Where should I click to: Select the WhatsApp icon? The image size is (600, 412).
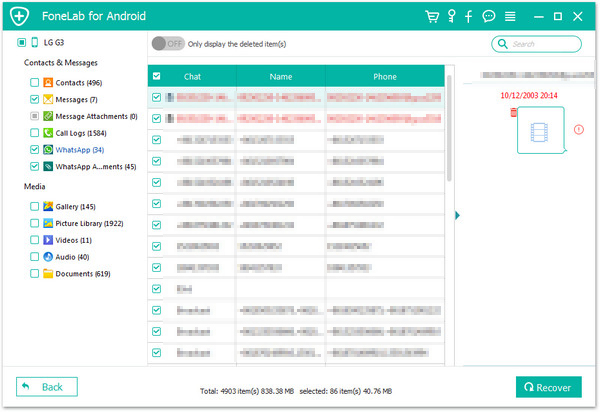tap(48, 150)
